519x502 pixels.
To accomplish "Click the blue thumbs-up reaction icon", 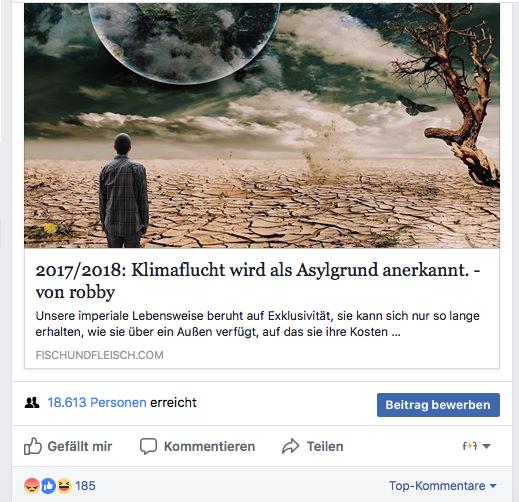I will point(48,486).
